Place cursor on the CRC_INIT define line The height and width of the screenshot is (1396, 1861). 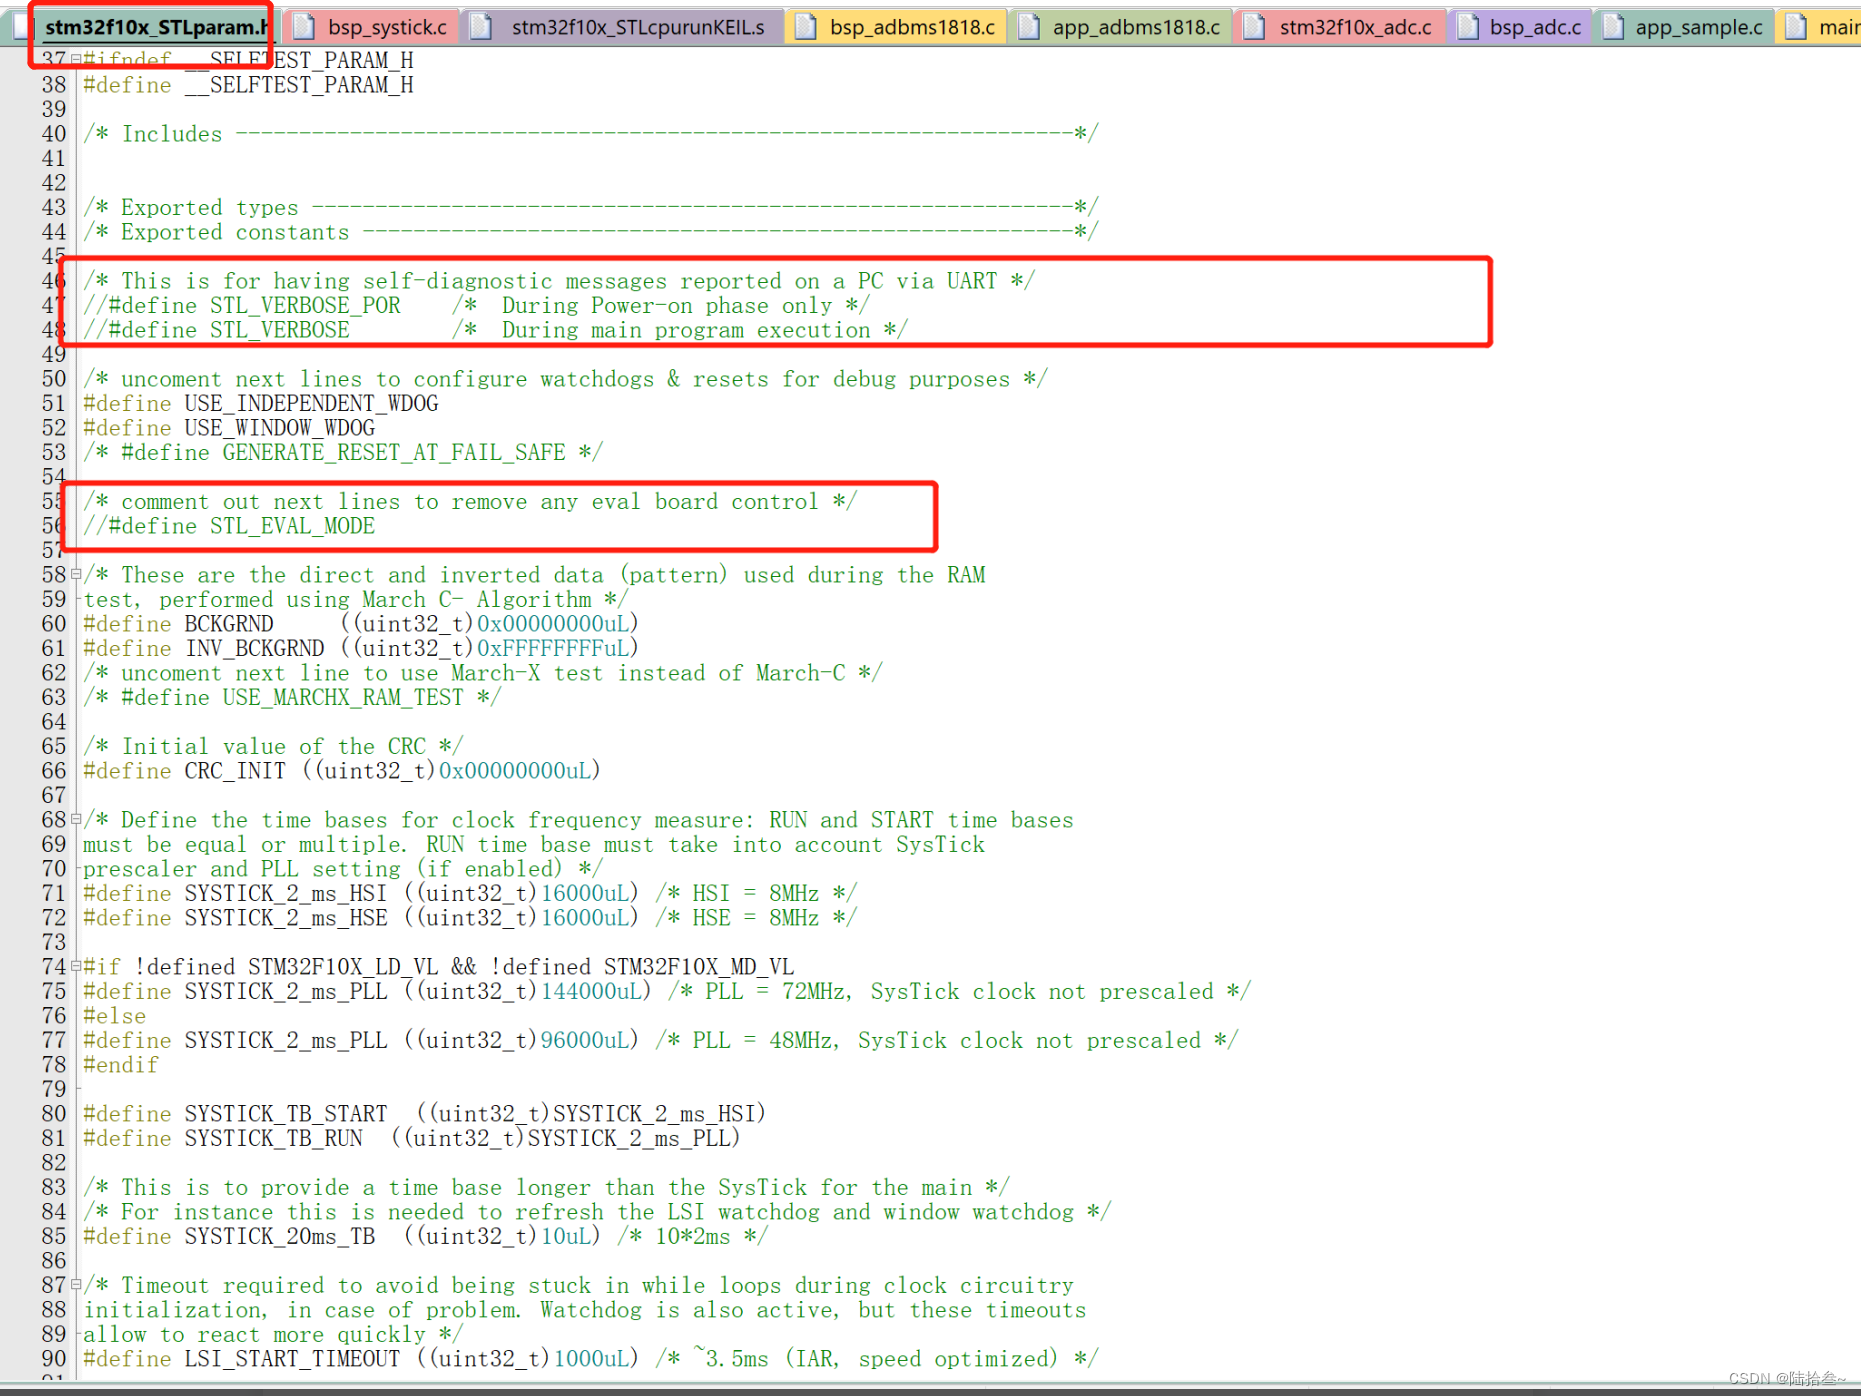click(340, 771)
